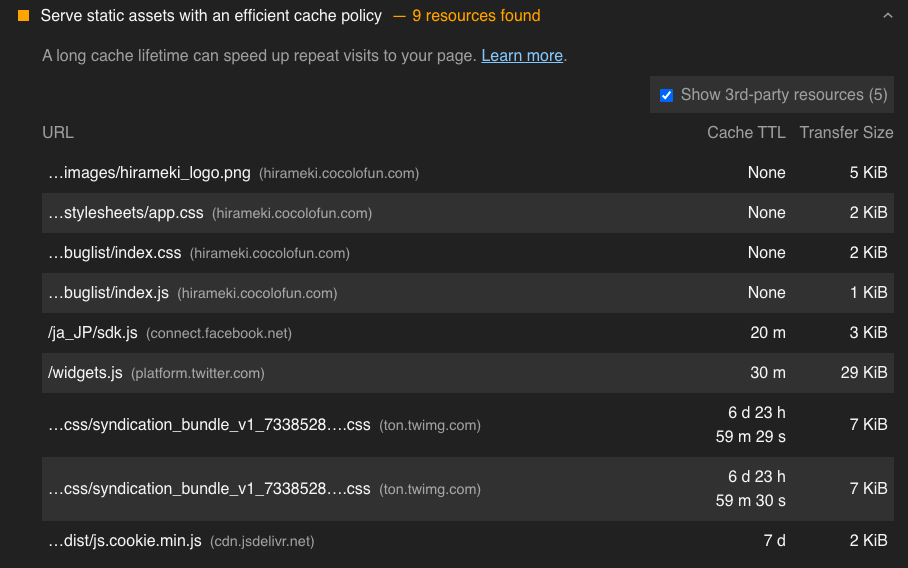The width and height of the screenshot is (908, 568).
Task: Click the Transfer Size column header
Action: point(846,133)
